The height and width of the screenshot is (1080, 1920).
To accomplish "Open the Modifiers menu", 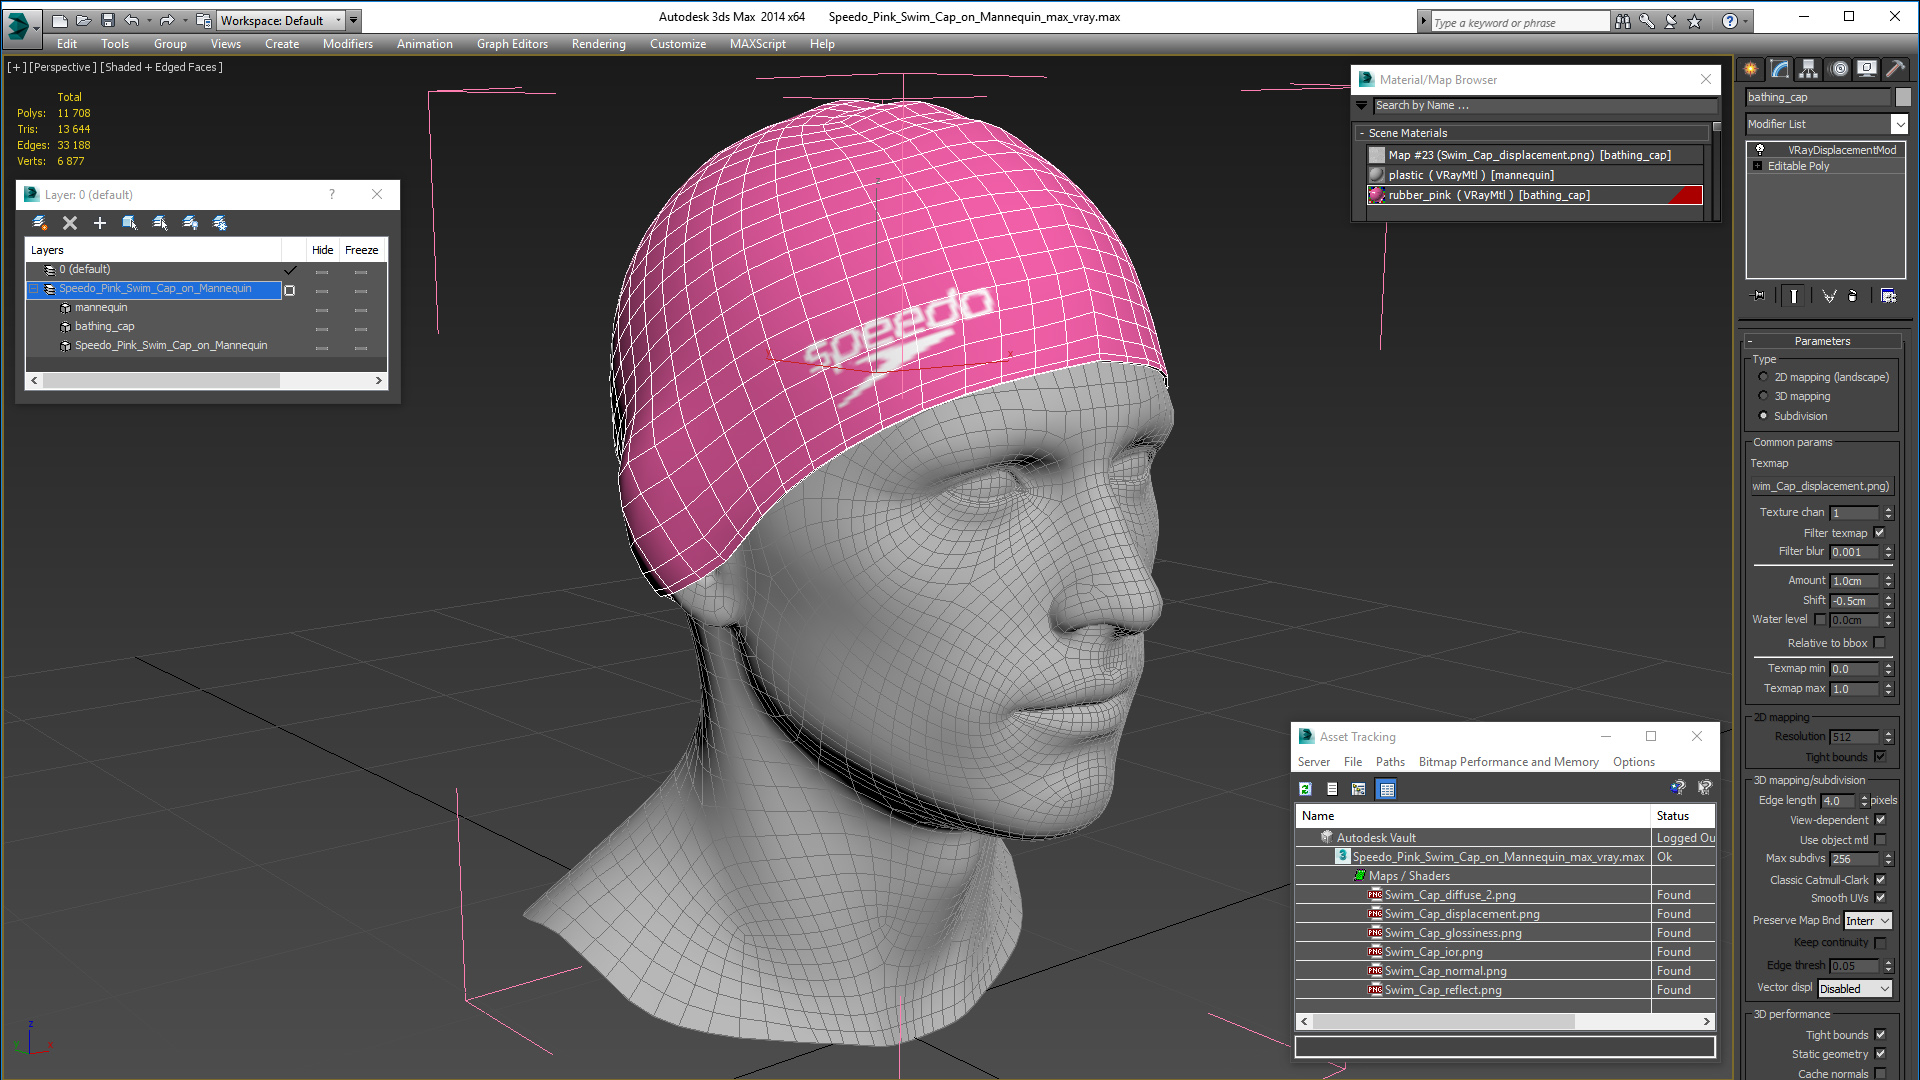I will click(347, 44).
